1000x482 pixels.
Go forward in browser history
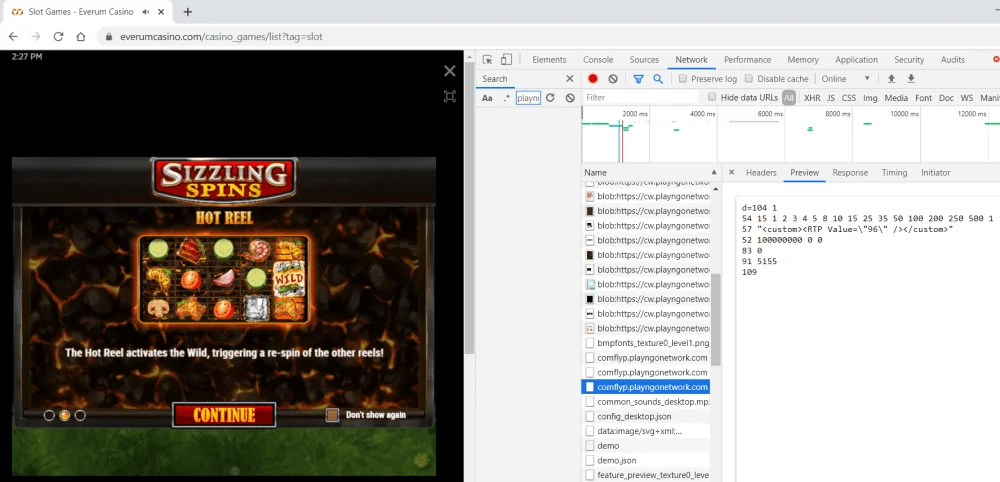click(36, 36)
